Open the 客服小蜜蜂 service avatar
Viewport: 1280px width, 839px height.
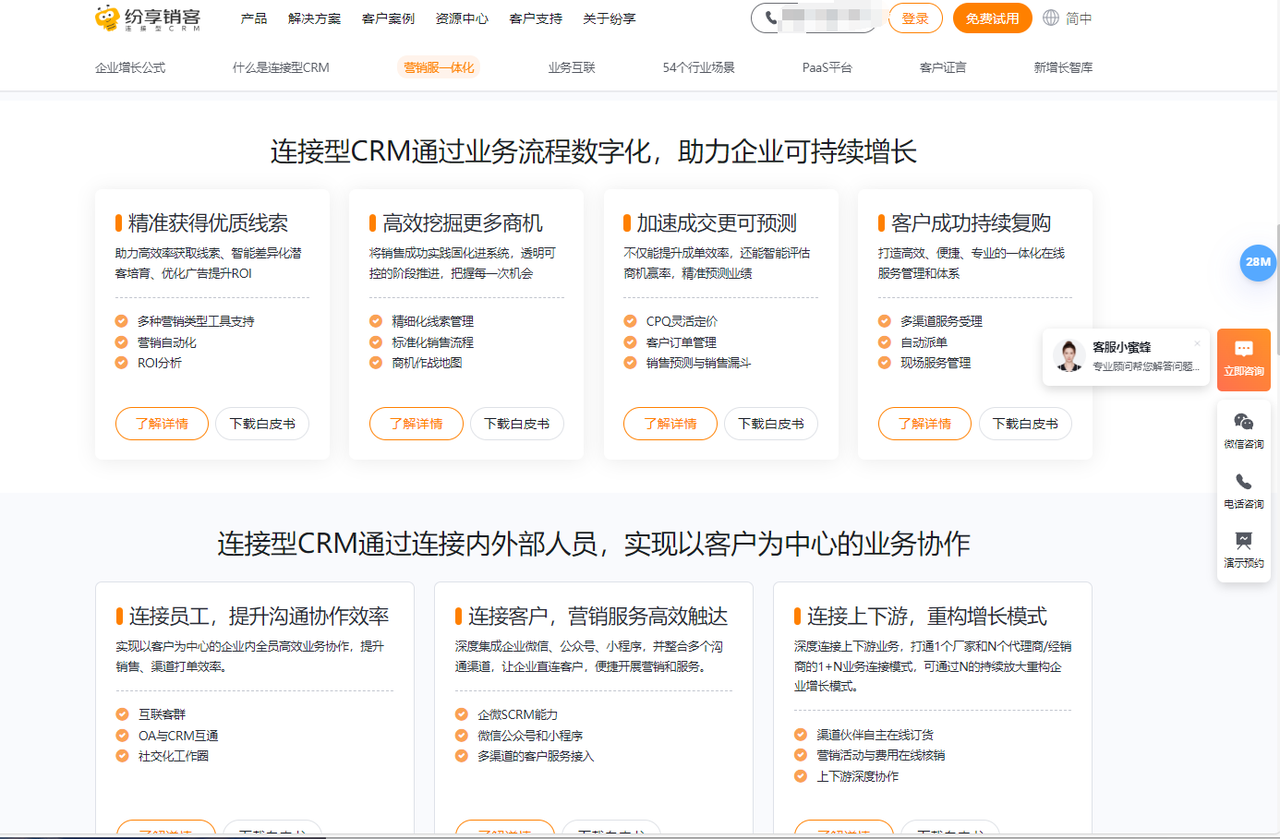[x=1068, y=357]
